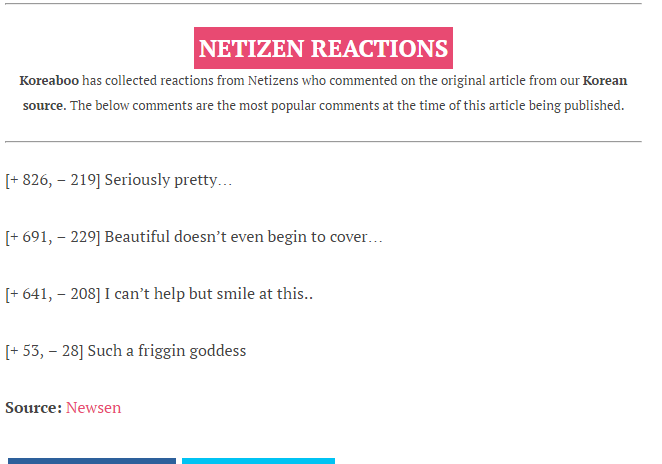Viewport: 662px width, 464px height.
Task: Click the bold 'Korean' word ending first intro line
Action: coord(605,81)
